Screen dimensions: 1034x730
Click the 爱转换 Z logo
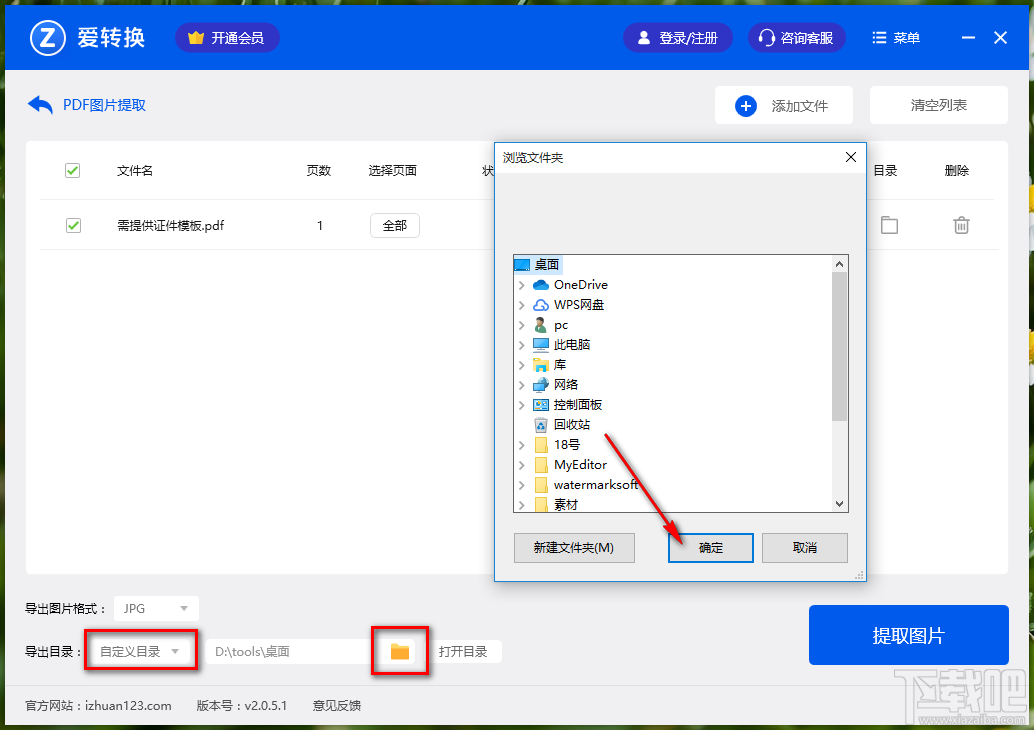coord(48,37)
